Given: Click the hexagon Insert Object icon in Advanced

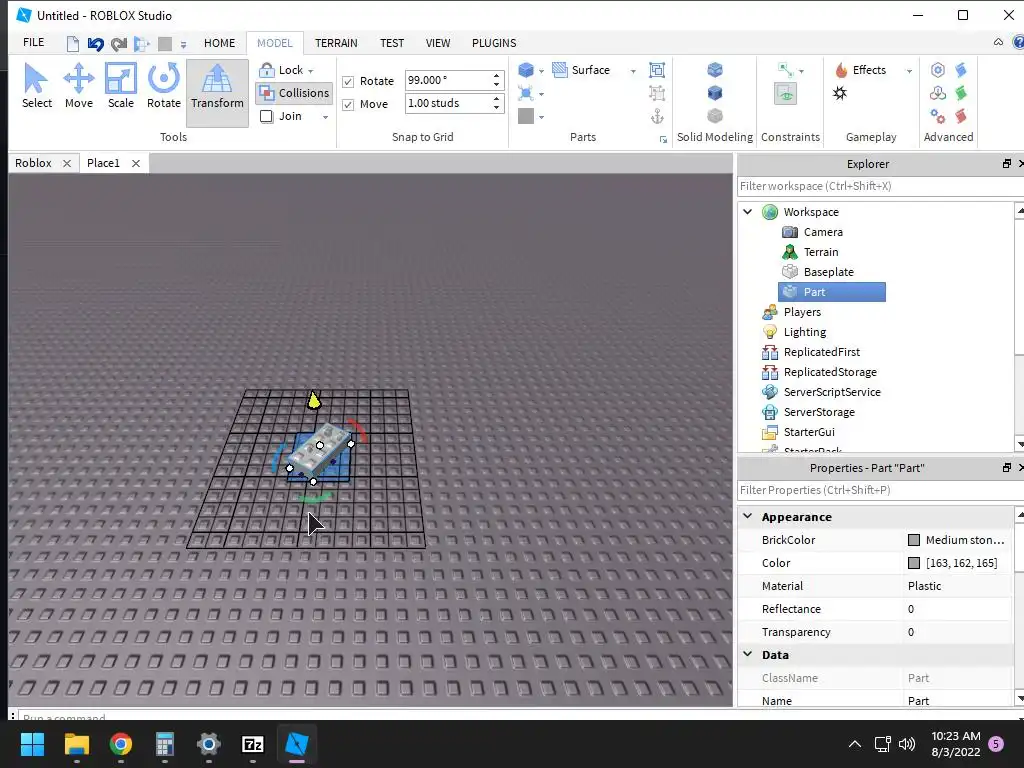Looking at the screenshot, I should [938, 70].
